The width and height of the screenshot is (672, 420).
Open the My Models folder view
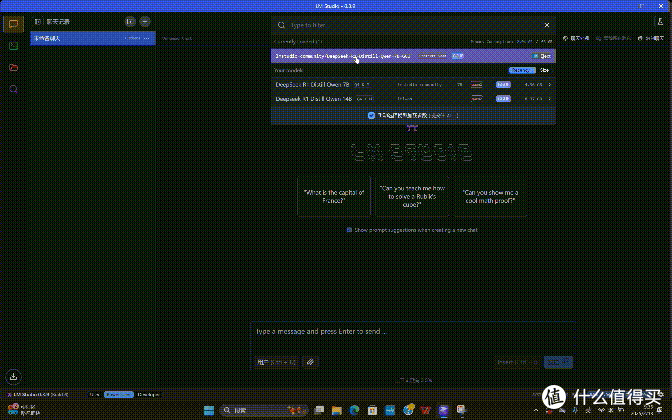click(13, 67)
